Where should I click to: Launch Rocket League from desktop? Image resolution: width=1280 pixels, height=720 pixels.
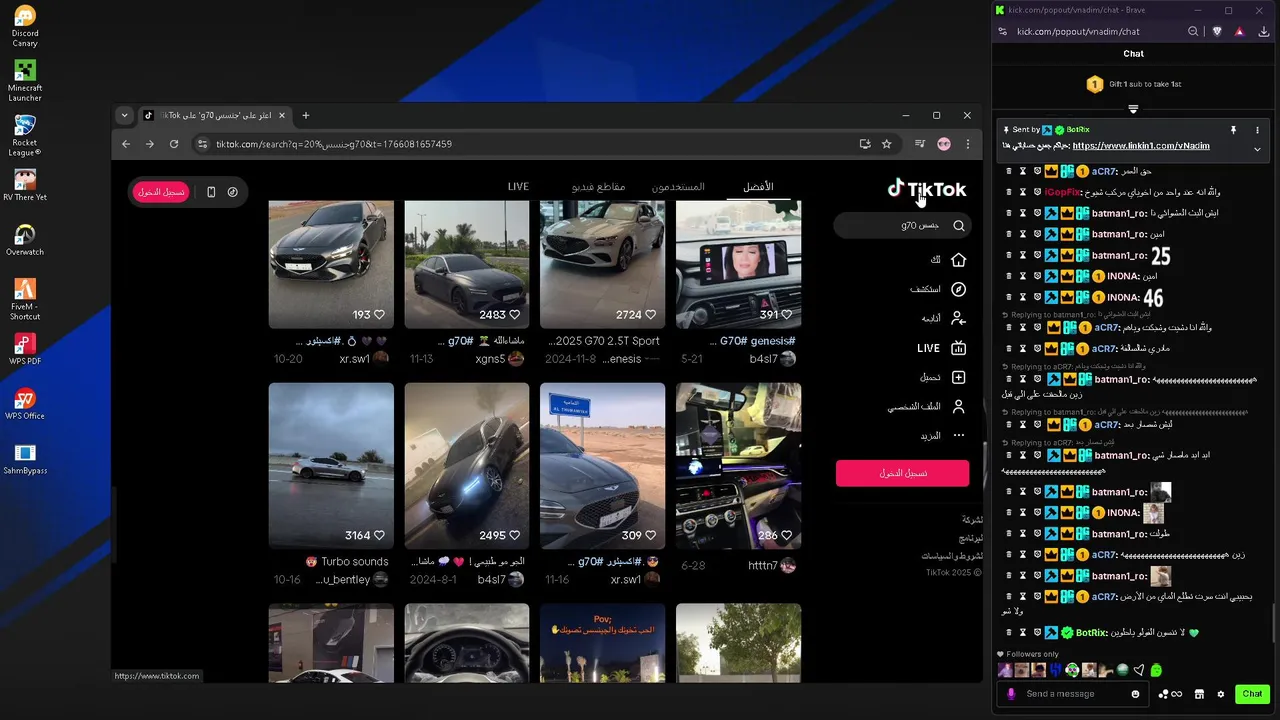pyautogui.click(x=25, y=136)
